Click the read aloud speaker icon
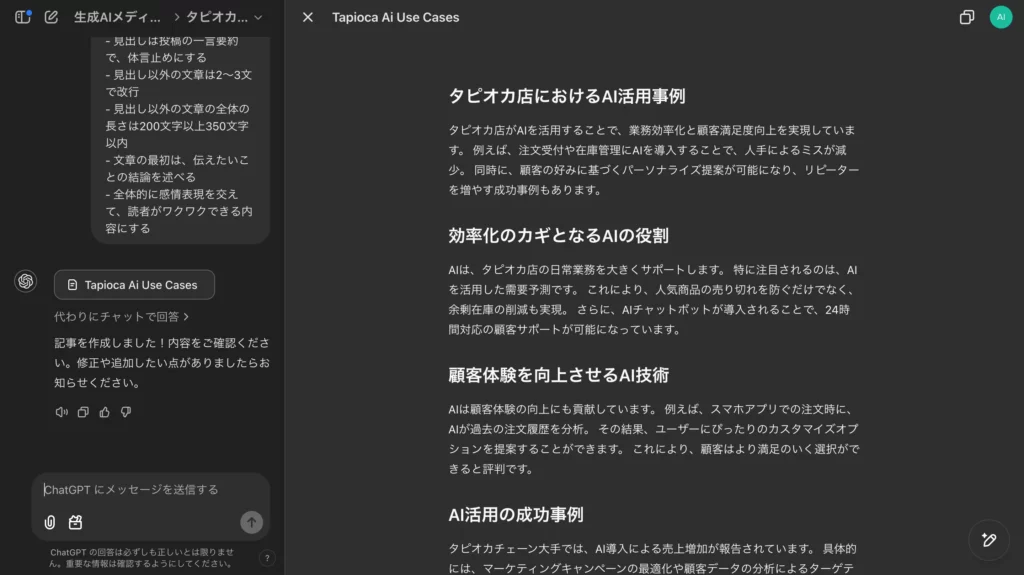 [x=62, y=412]
